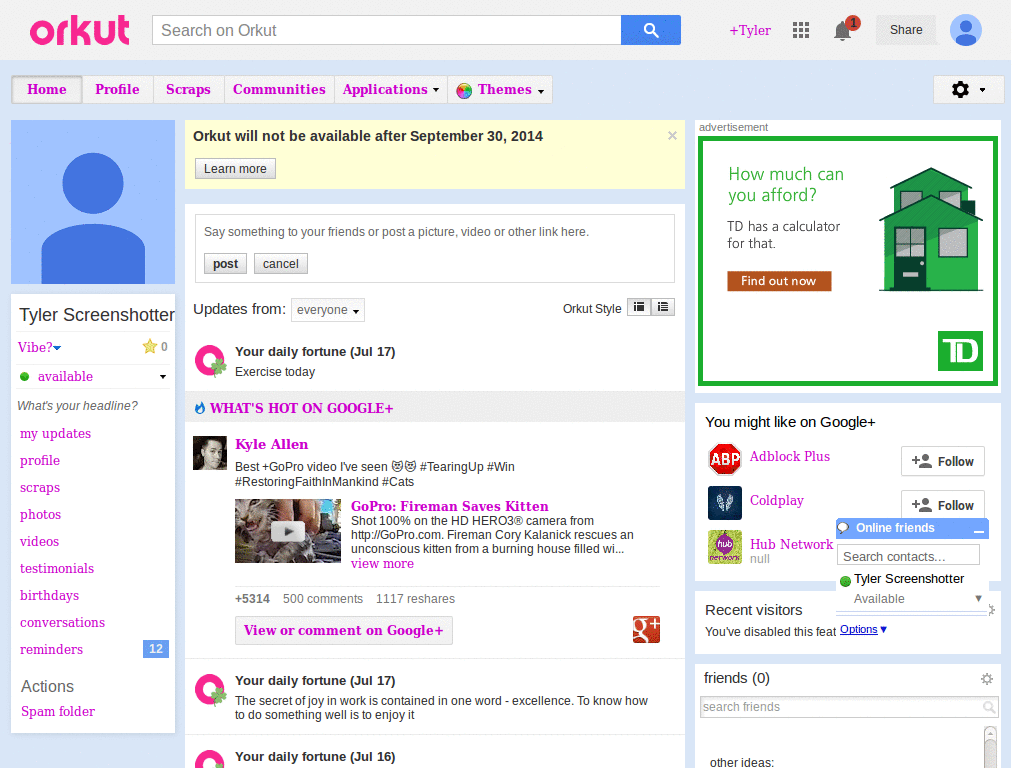The width and height of the screenshot is (1024, 768).
Task: Click the status update text box
Action: [435, 232]
